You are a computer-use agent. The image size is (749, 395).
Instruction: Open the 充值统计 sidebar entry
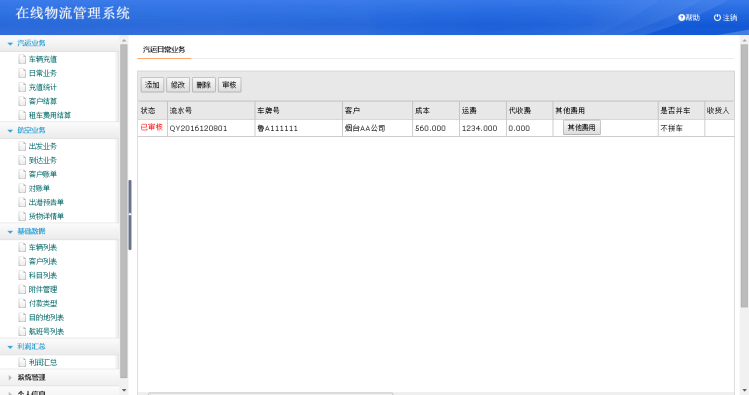tap(43, 87)
